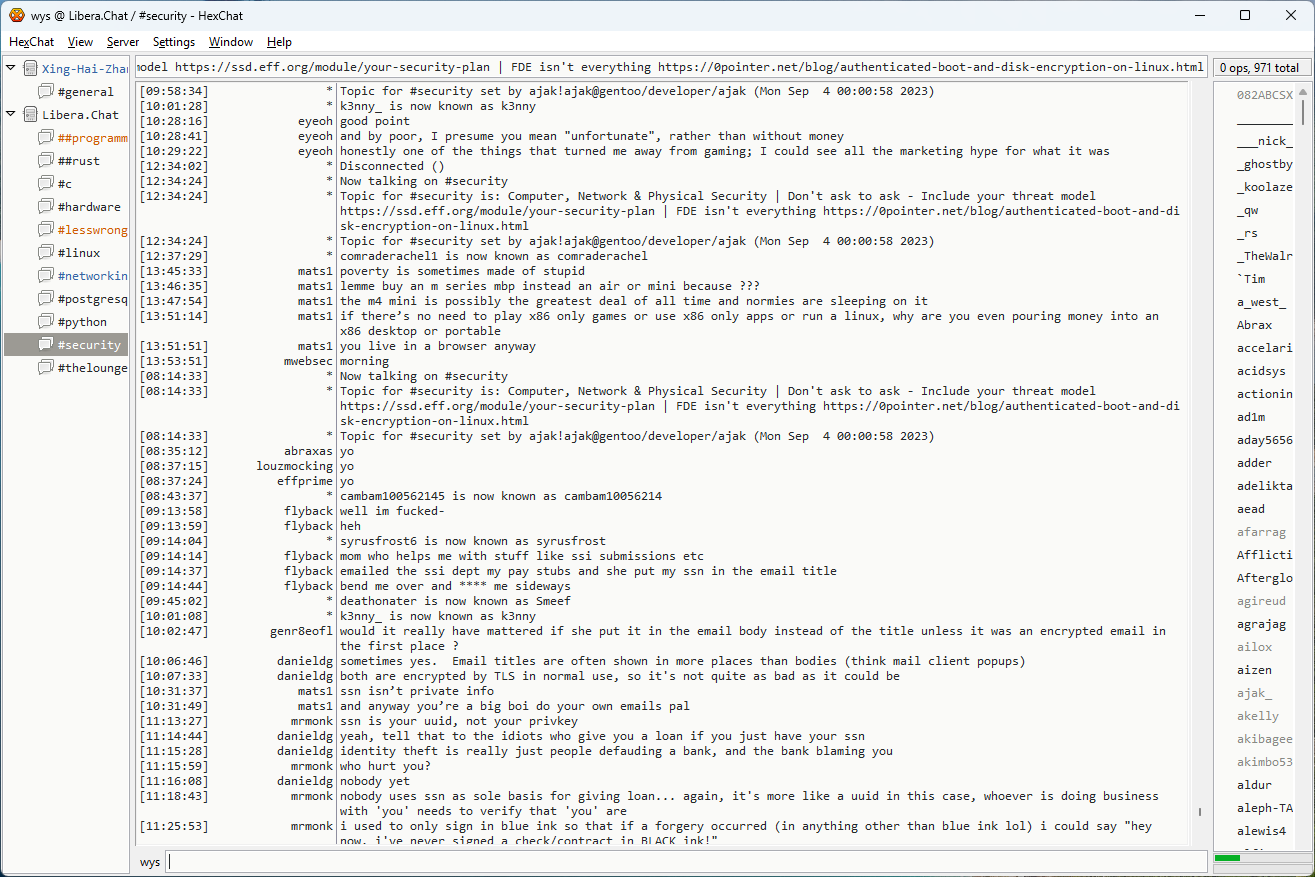Viewport: 1315px width, 877px height.
Task: Select user accelari in the user list
Action: coord(1264,348)
